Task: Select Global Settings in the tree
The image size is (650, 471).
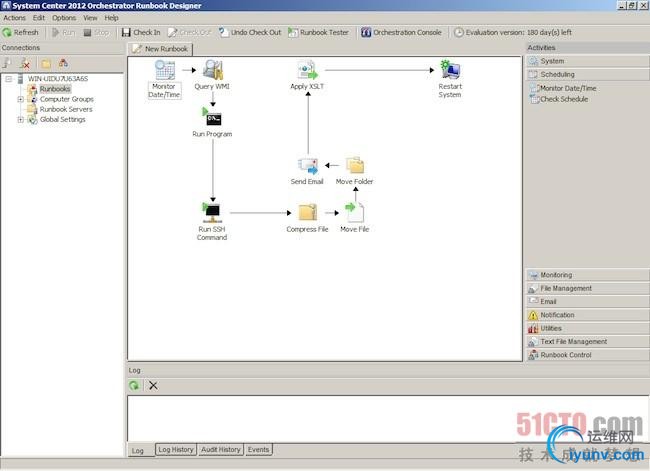Action: 63,119
